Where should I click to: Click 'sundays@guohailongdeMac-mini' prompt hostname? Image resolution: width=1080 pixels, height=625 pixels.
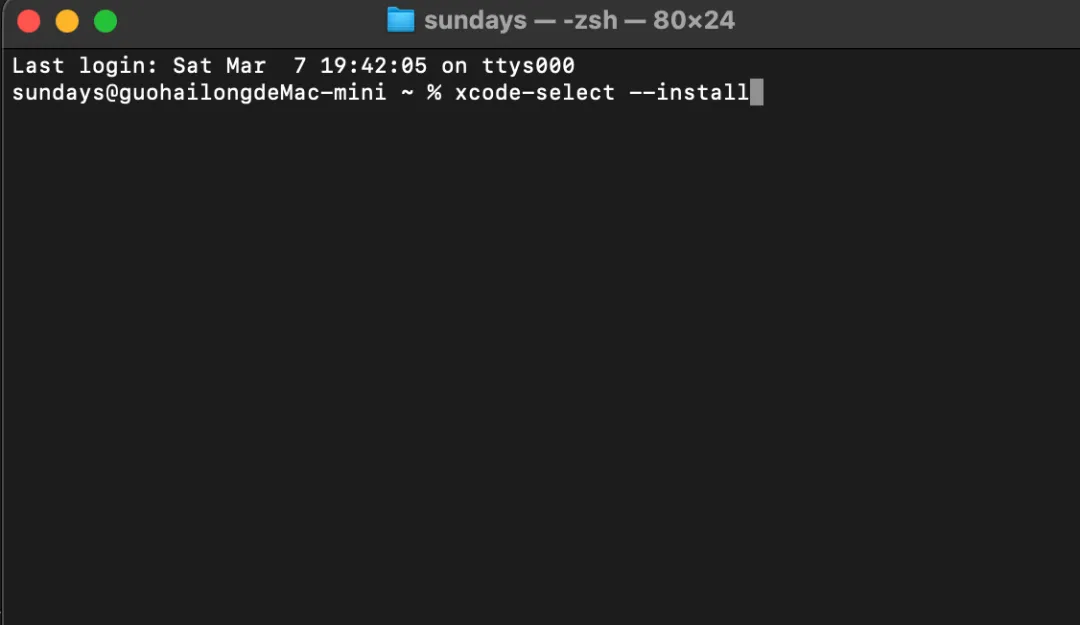tap(200, 92)
